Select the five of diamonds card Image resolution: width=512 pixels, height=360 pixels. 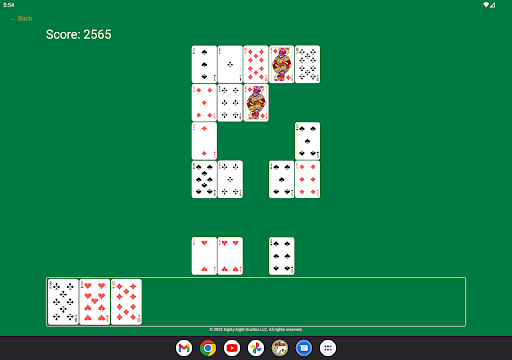(x=204, y=103)
